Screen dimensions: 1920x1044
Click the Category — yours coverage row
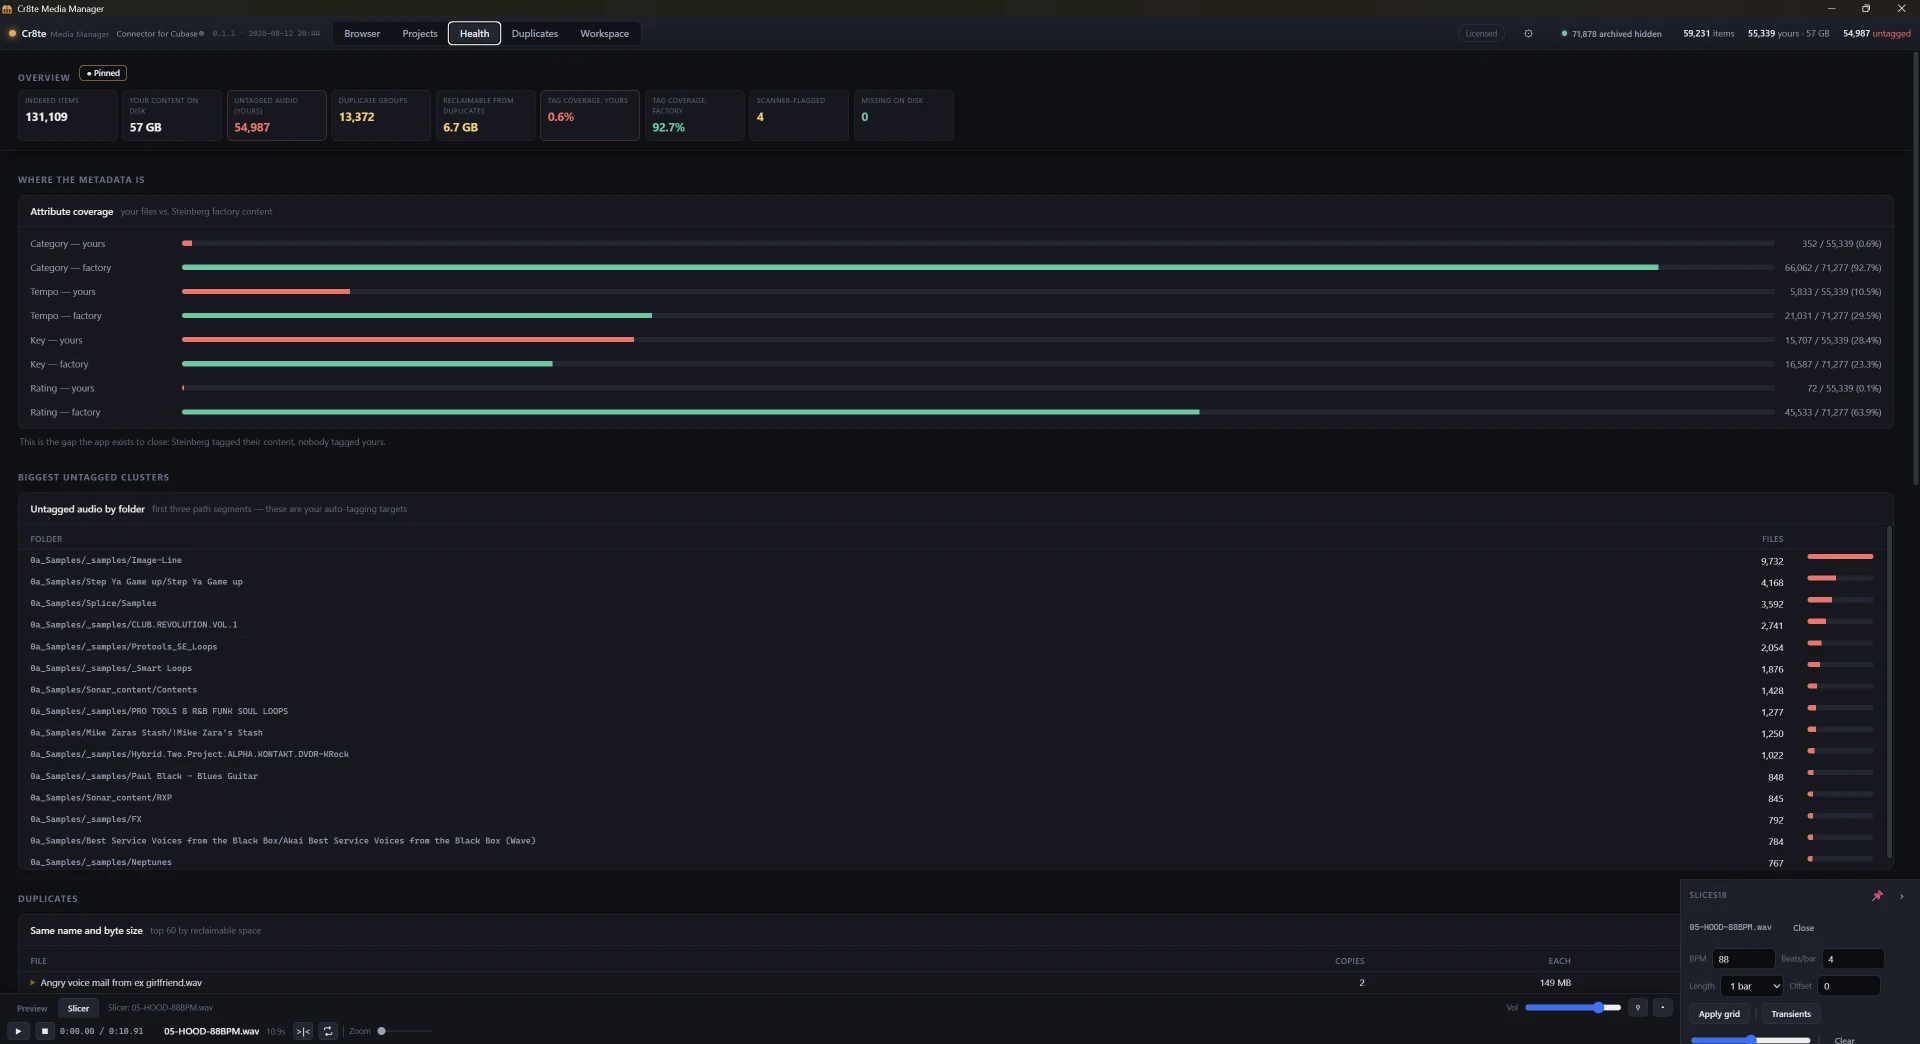(x=955, y=243)
